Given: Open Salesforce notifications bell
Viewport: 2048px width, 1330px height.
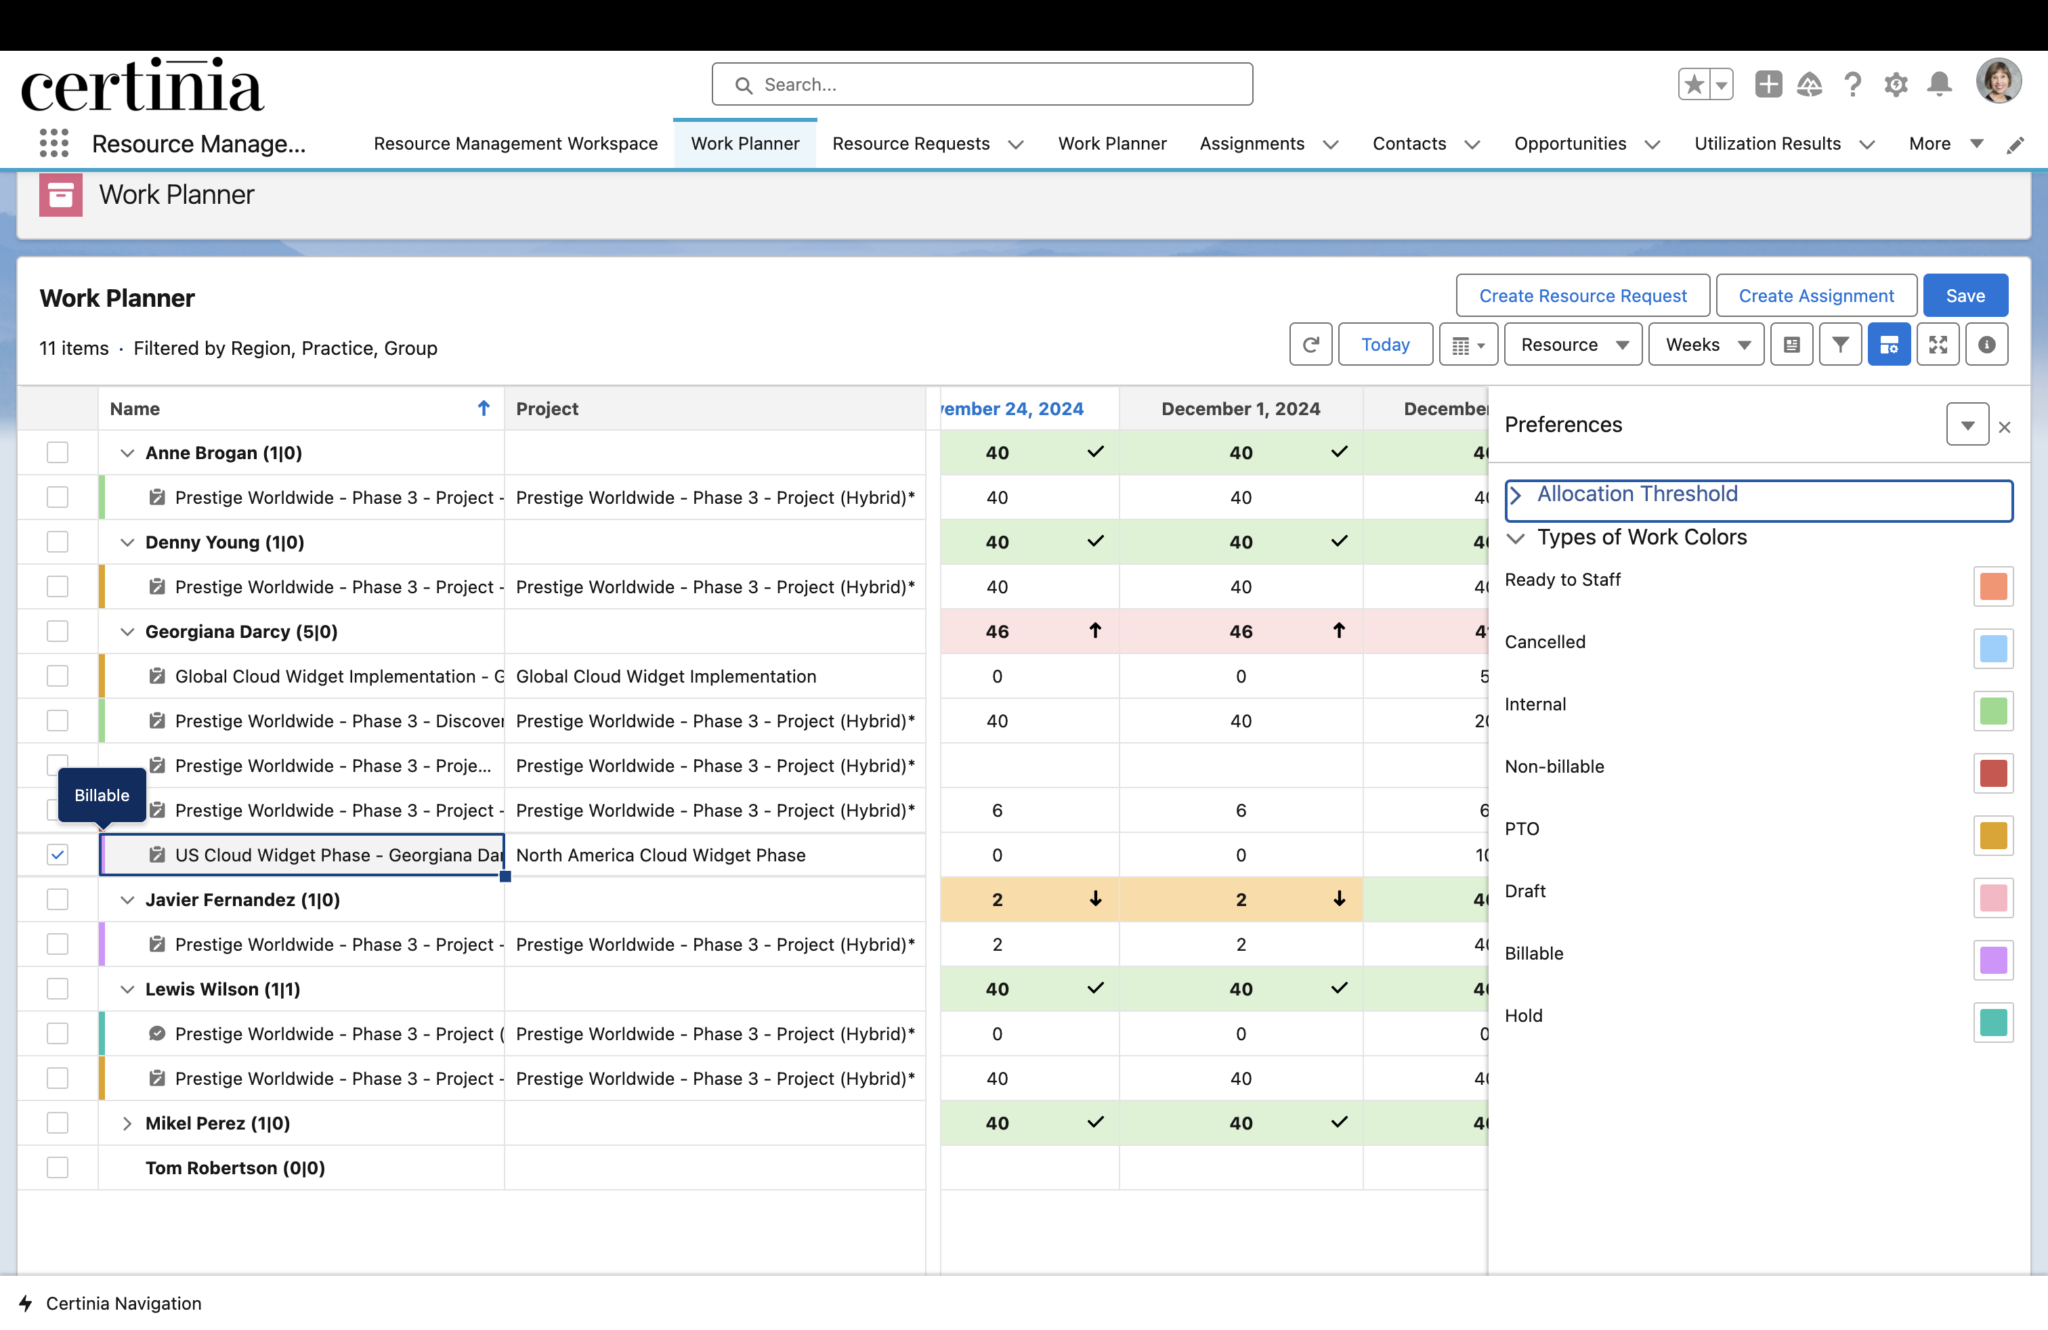Looking at the screenshot, I should 1940,84.
